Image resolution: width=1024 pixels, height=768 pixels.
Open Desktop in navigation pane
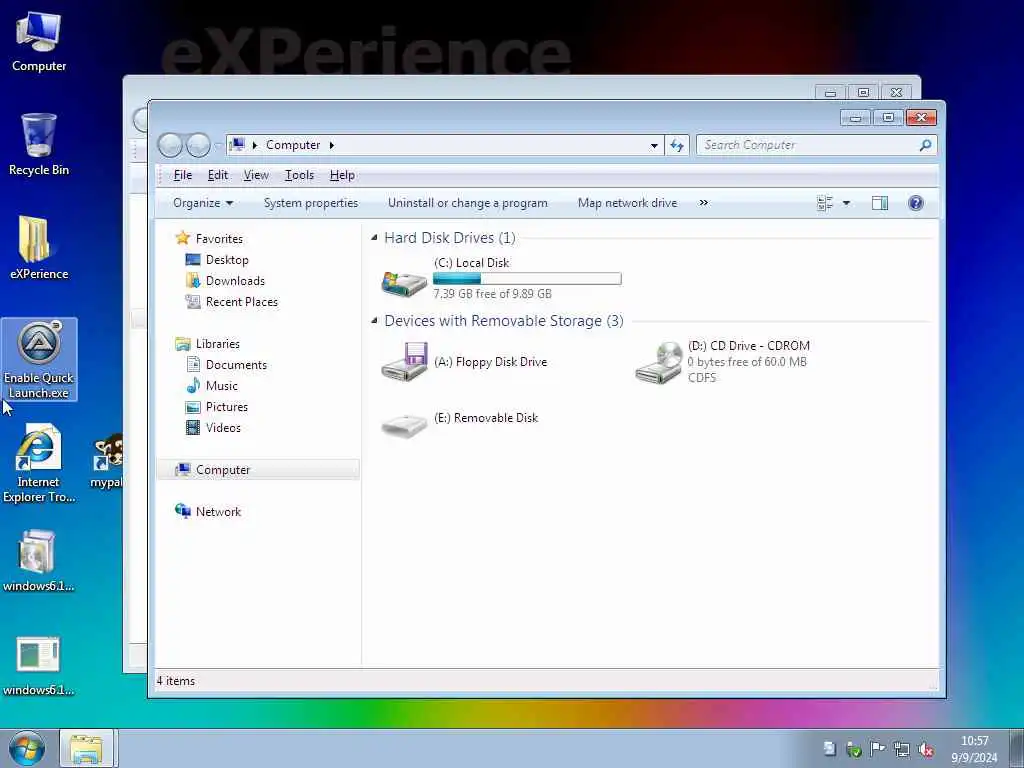click(217, 260)
